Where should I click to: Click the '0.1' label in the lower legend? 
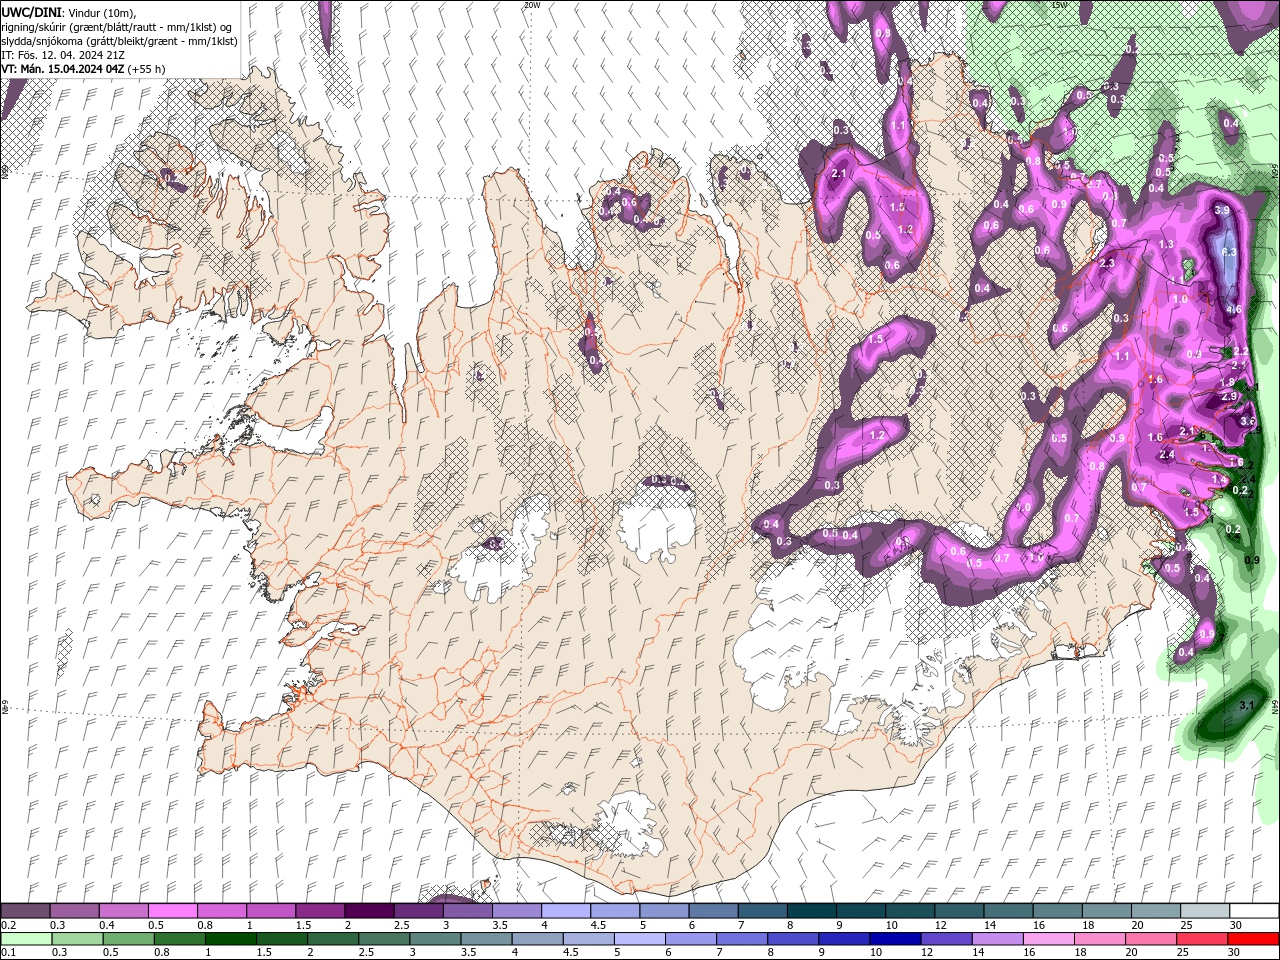[x=8, y=953]
